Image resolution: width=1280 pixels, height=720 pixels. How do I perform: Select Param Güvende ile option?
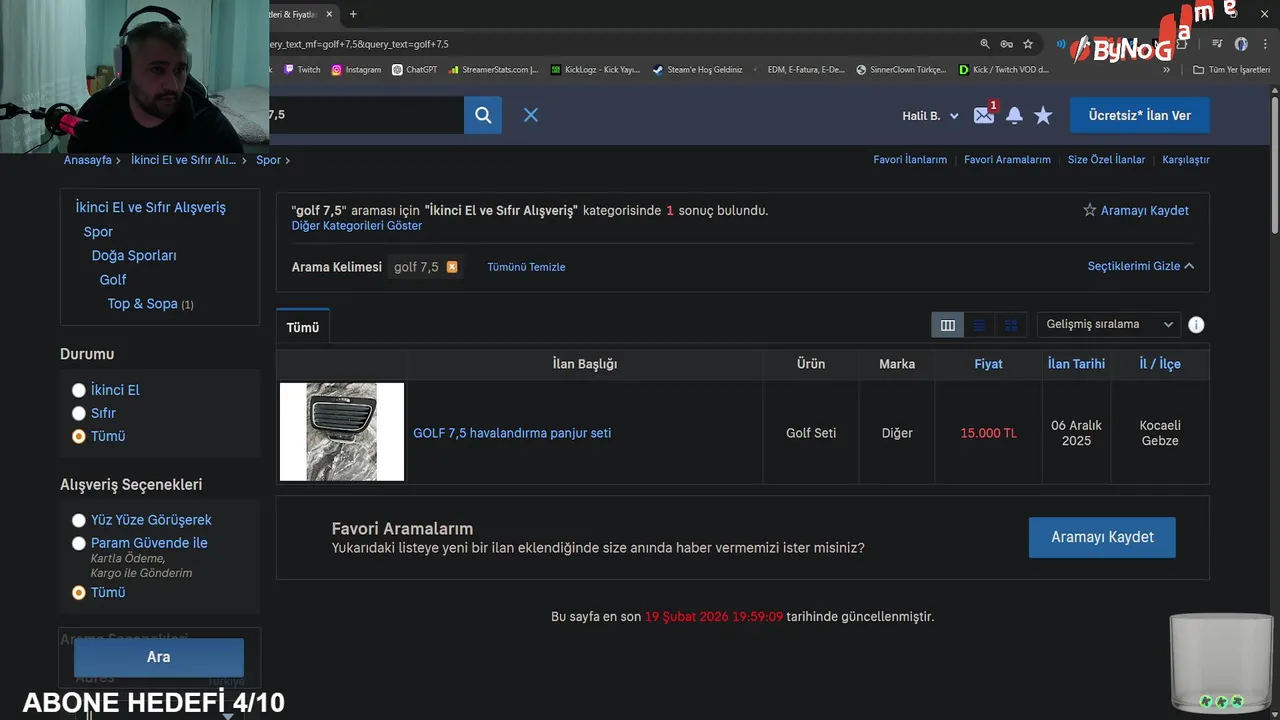pos(79,543)
